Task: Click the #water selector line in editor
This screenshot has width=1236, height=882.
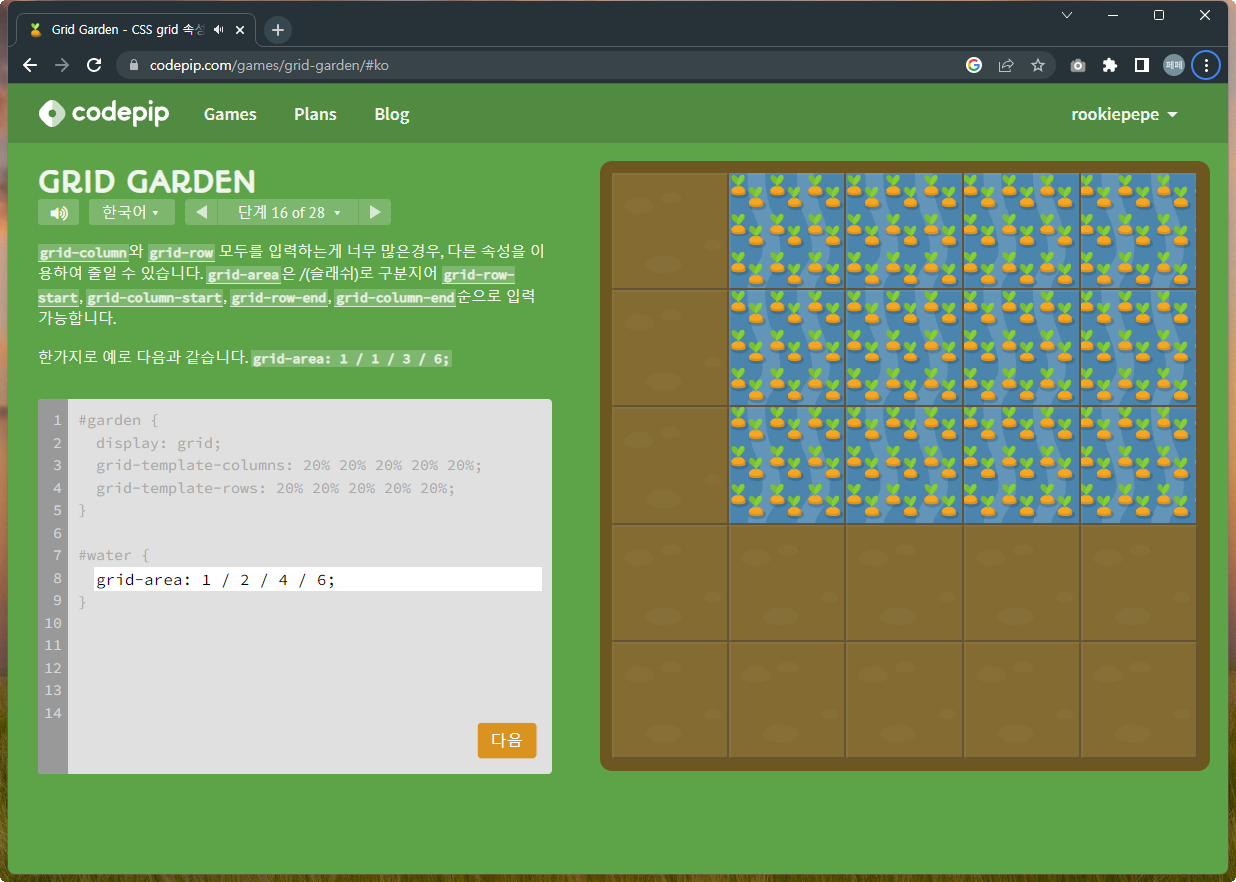Action: tap(113, 555)
